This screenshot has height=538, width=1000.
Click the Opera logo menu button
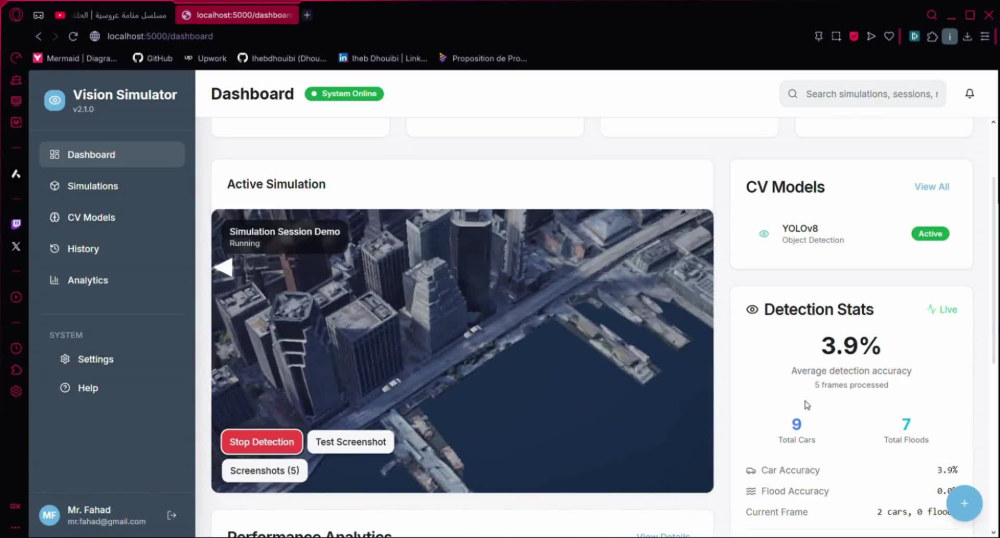coord(16,15)
